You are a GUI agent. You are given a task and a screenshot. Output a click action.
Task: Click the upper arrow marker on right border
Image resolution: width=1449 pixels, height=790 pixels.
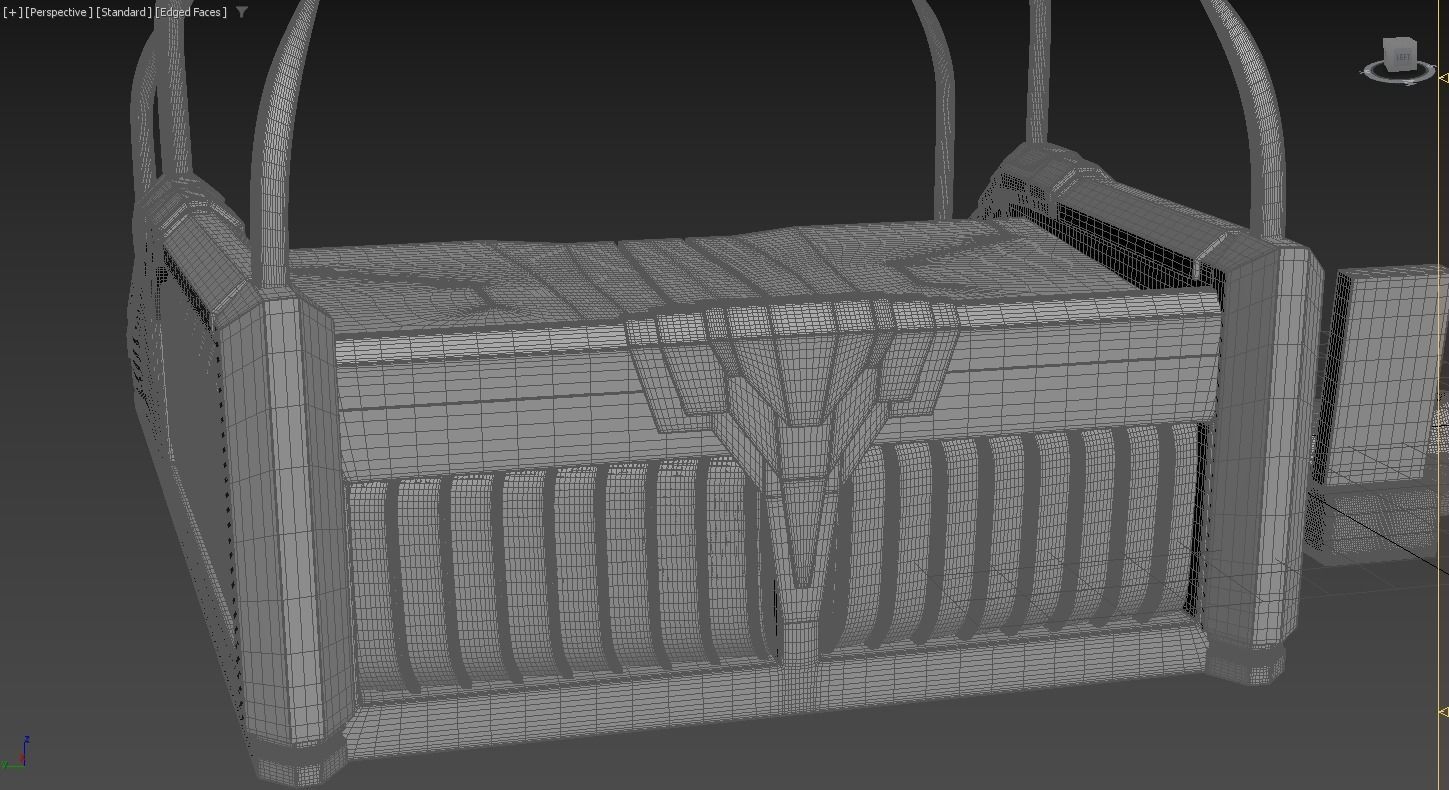(1443, 77)
